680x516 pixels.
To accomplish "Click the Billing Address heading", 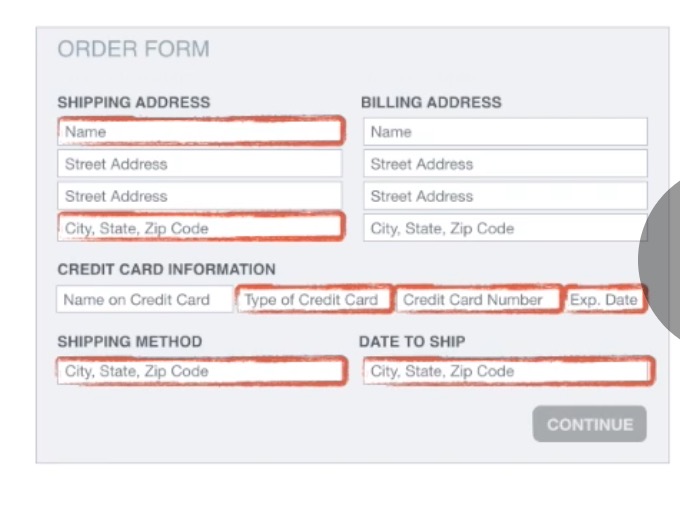I will click(431, 102).
